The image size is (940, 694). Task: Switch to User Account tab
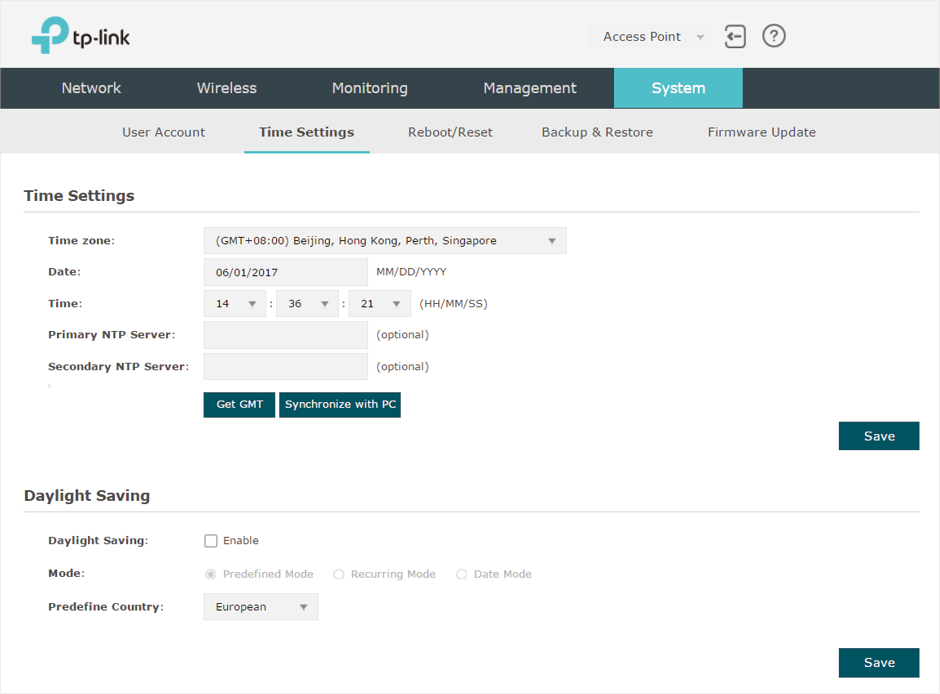coord(164,132)
